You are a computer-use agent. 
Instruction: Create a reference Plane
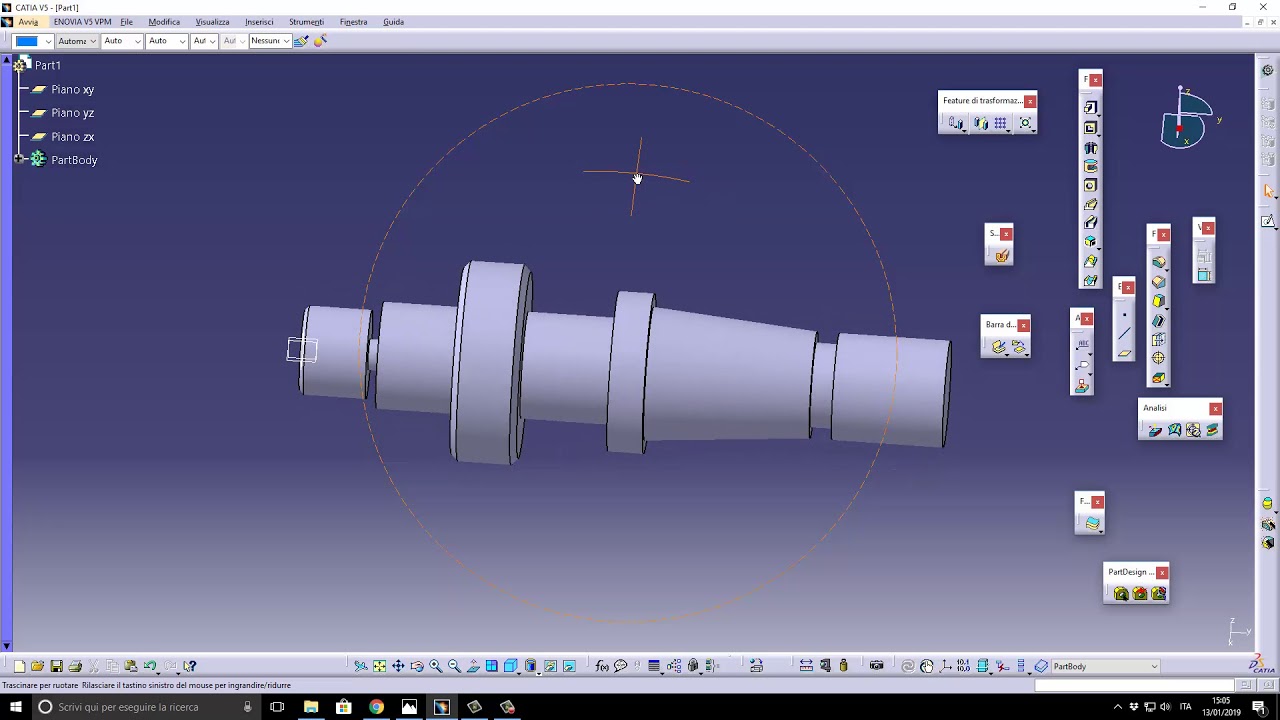click(x=1124, y=353)
